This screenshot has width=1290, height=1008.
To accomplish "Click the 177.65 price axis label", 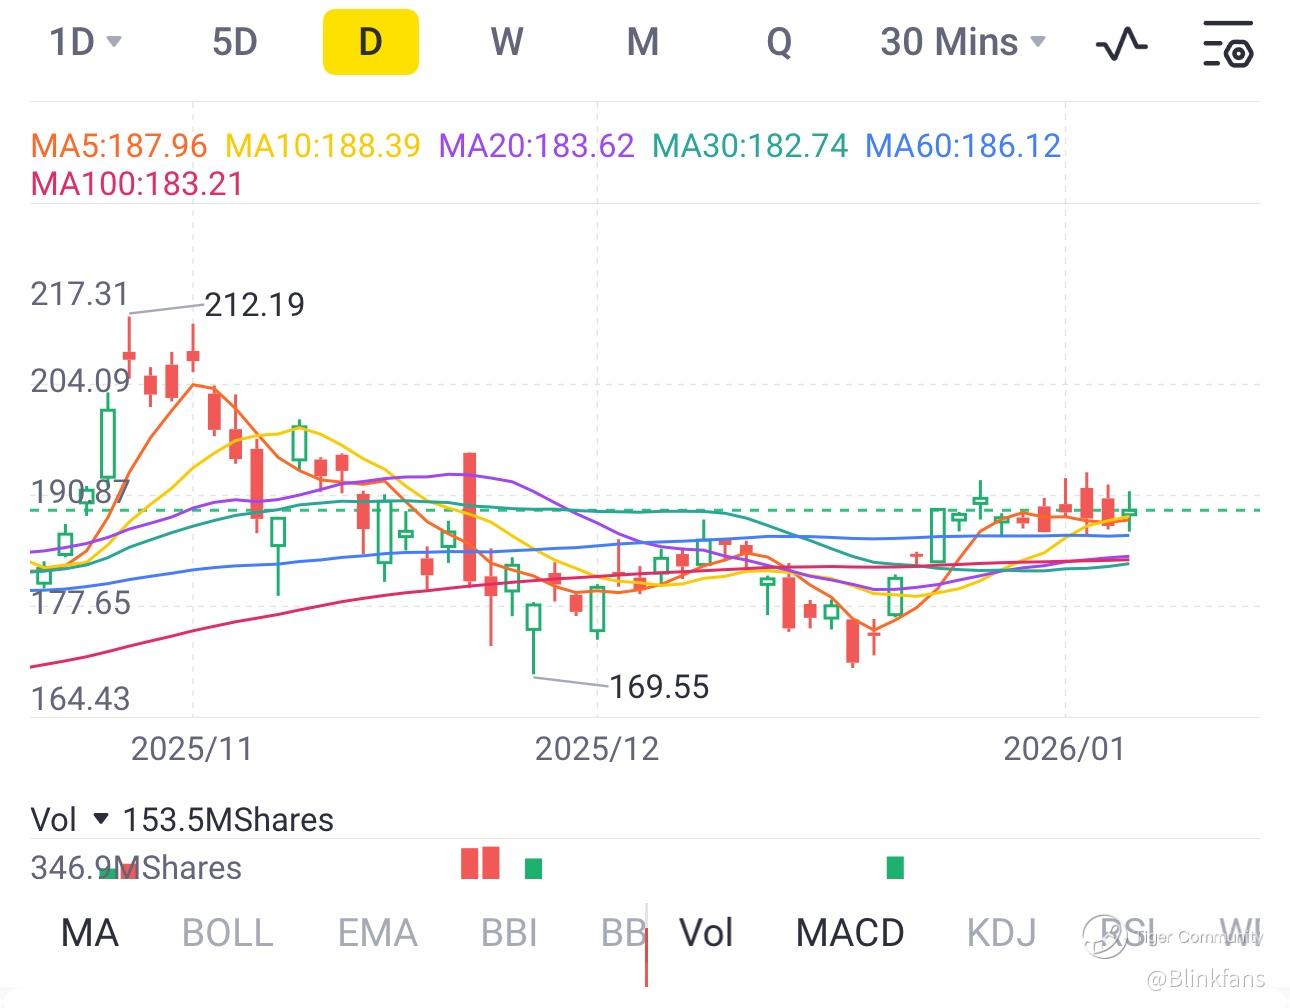I will click(80, 603).
